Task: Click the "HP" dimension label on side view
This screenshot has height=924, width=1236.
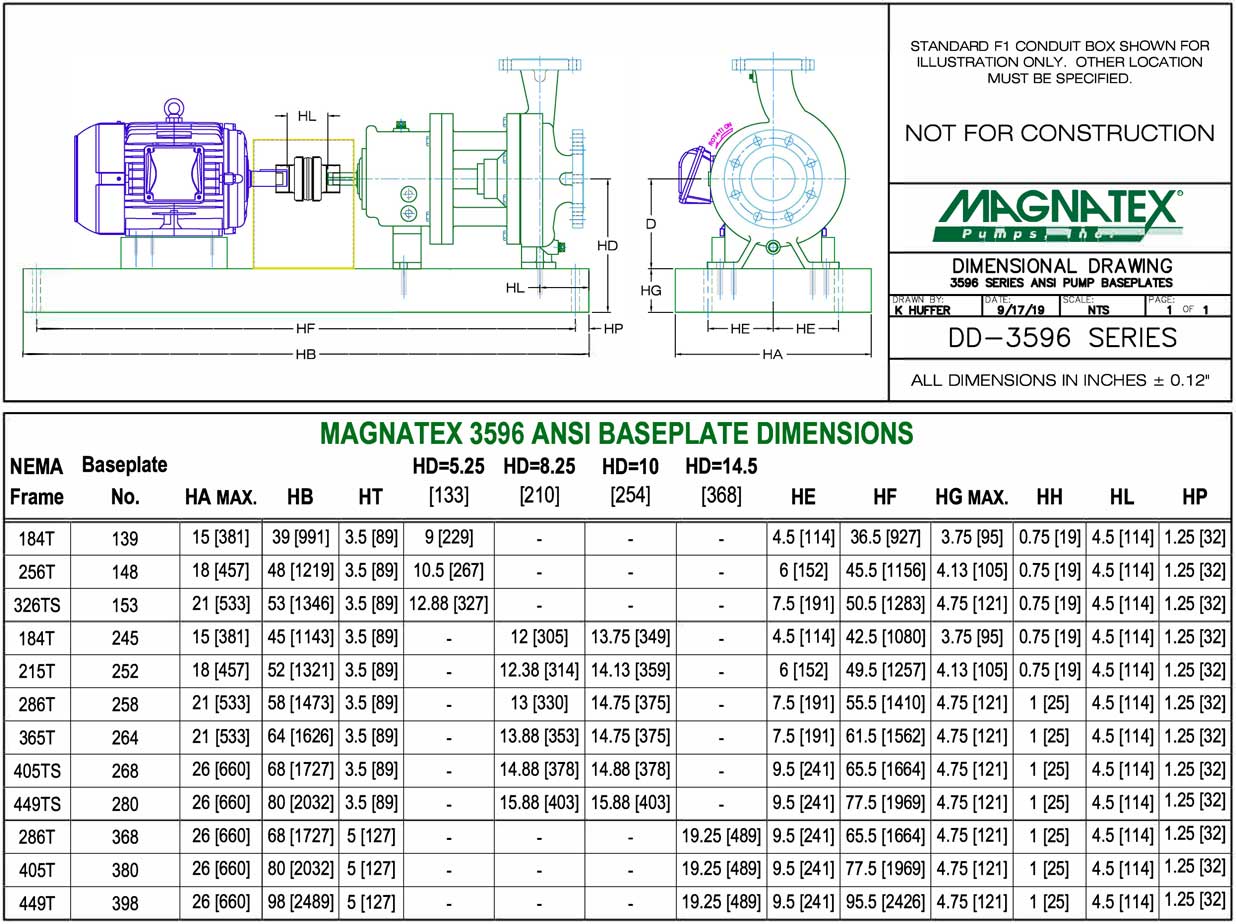Action: (612, 327)
